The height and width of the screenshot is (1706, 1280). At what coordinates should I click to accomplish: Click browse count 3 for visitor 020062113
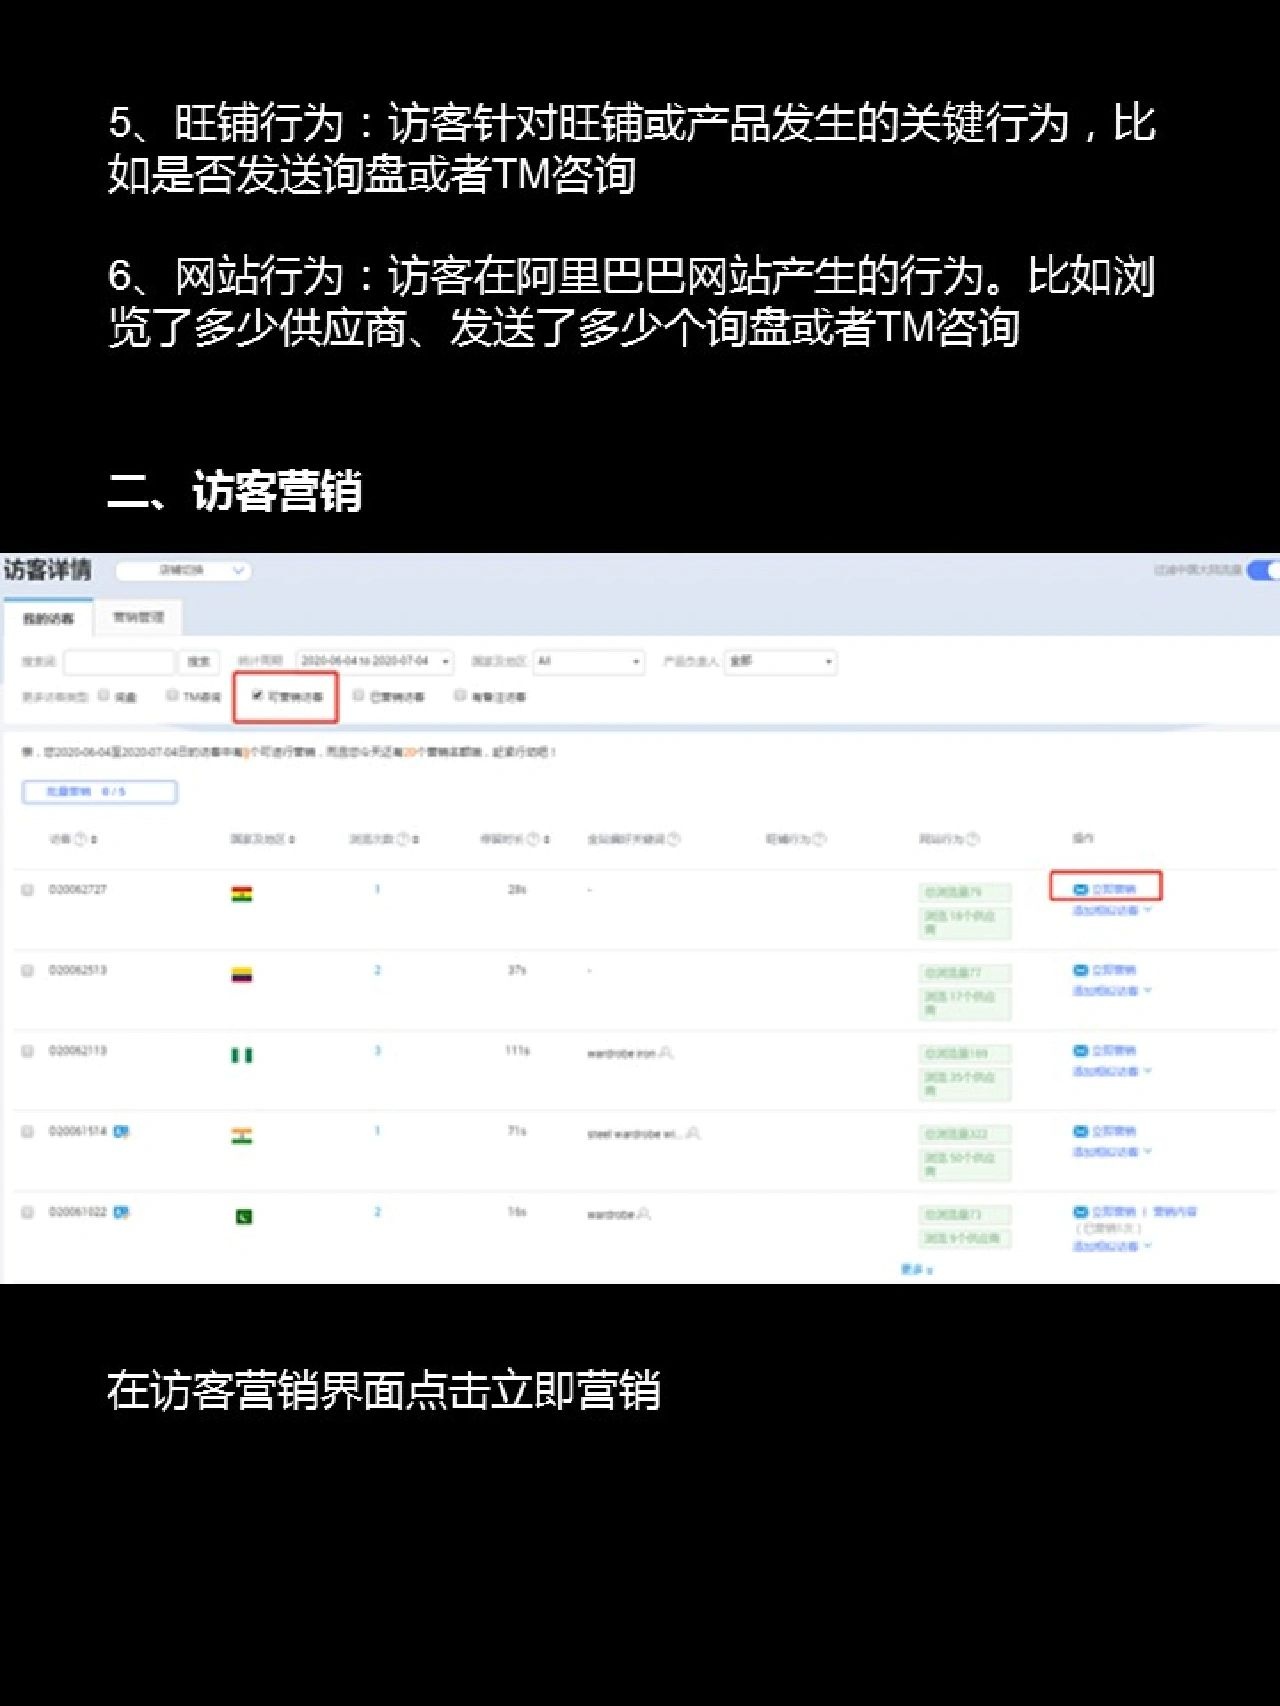(377, 1050)
